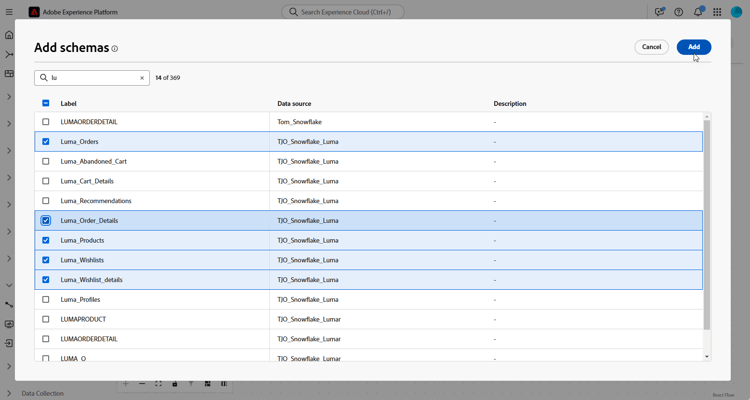This screenshot has width=750, height=400.
Task: Click the Add button
Action: click(694, 47)
